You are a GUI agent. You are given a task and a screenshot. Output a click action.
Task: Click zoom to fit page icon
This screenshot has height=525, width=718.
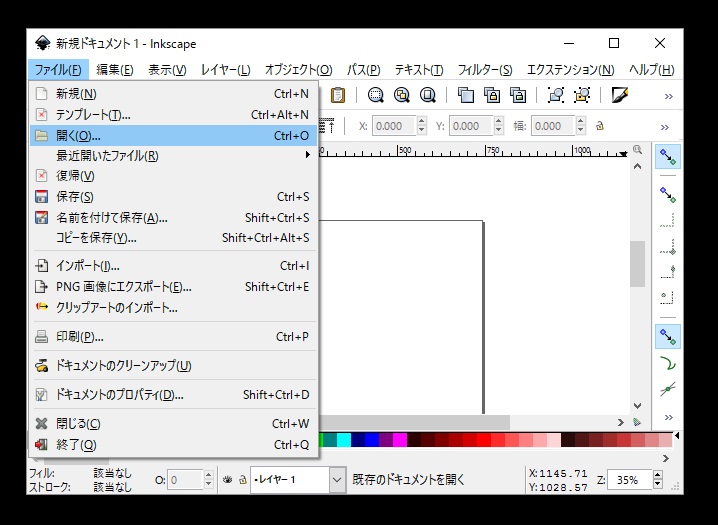[x=428, y=95]
